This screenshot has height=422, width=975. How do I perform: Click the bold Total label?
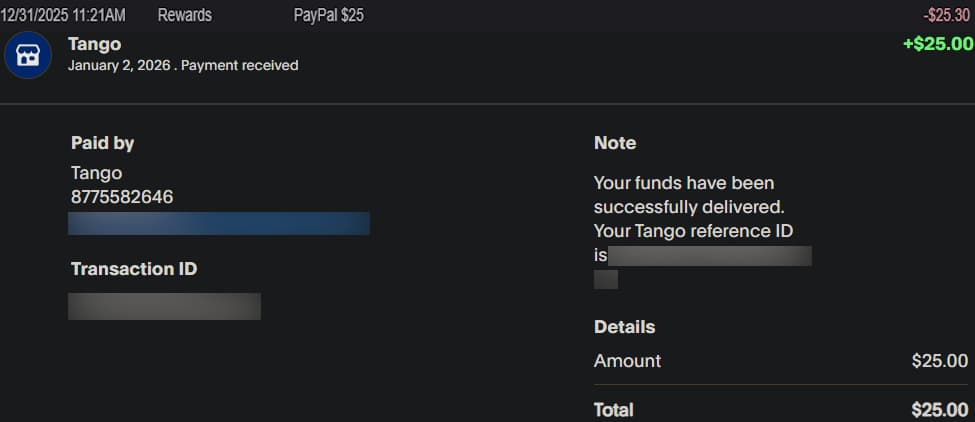pyautogui.click(x=613, y=410)
